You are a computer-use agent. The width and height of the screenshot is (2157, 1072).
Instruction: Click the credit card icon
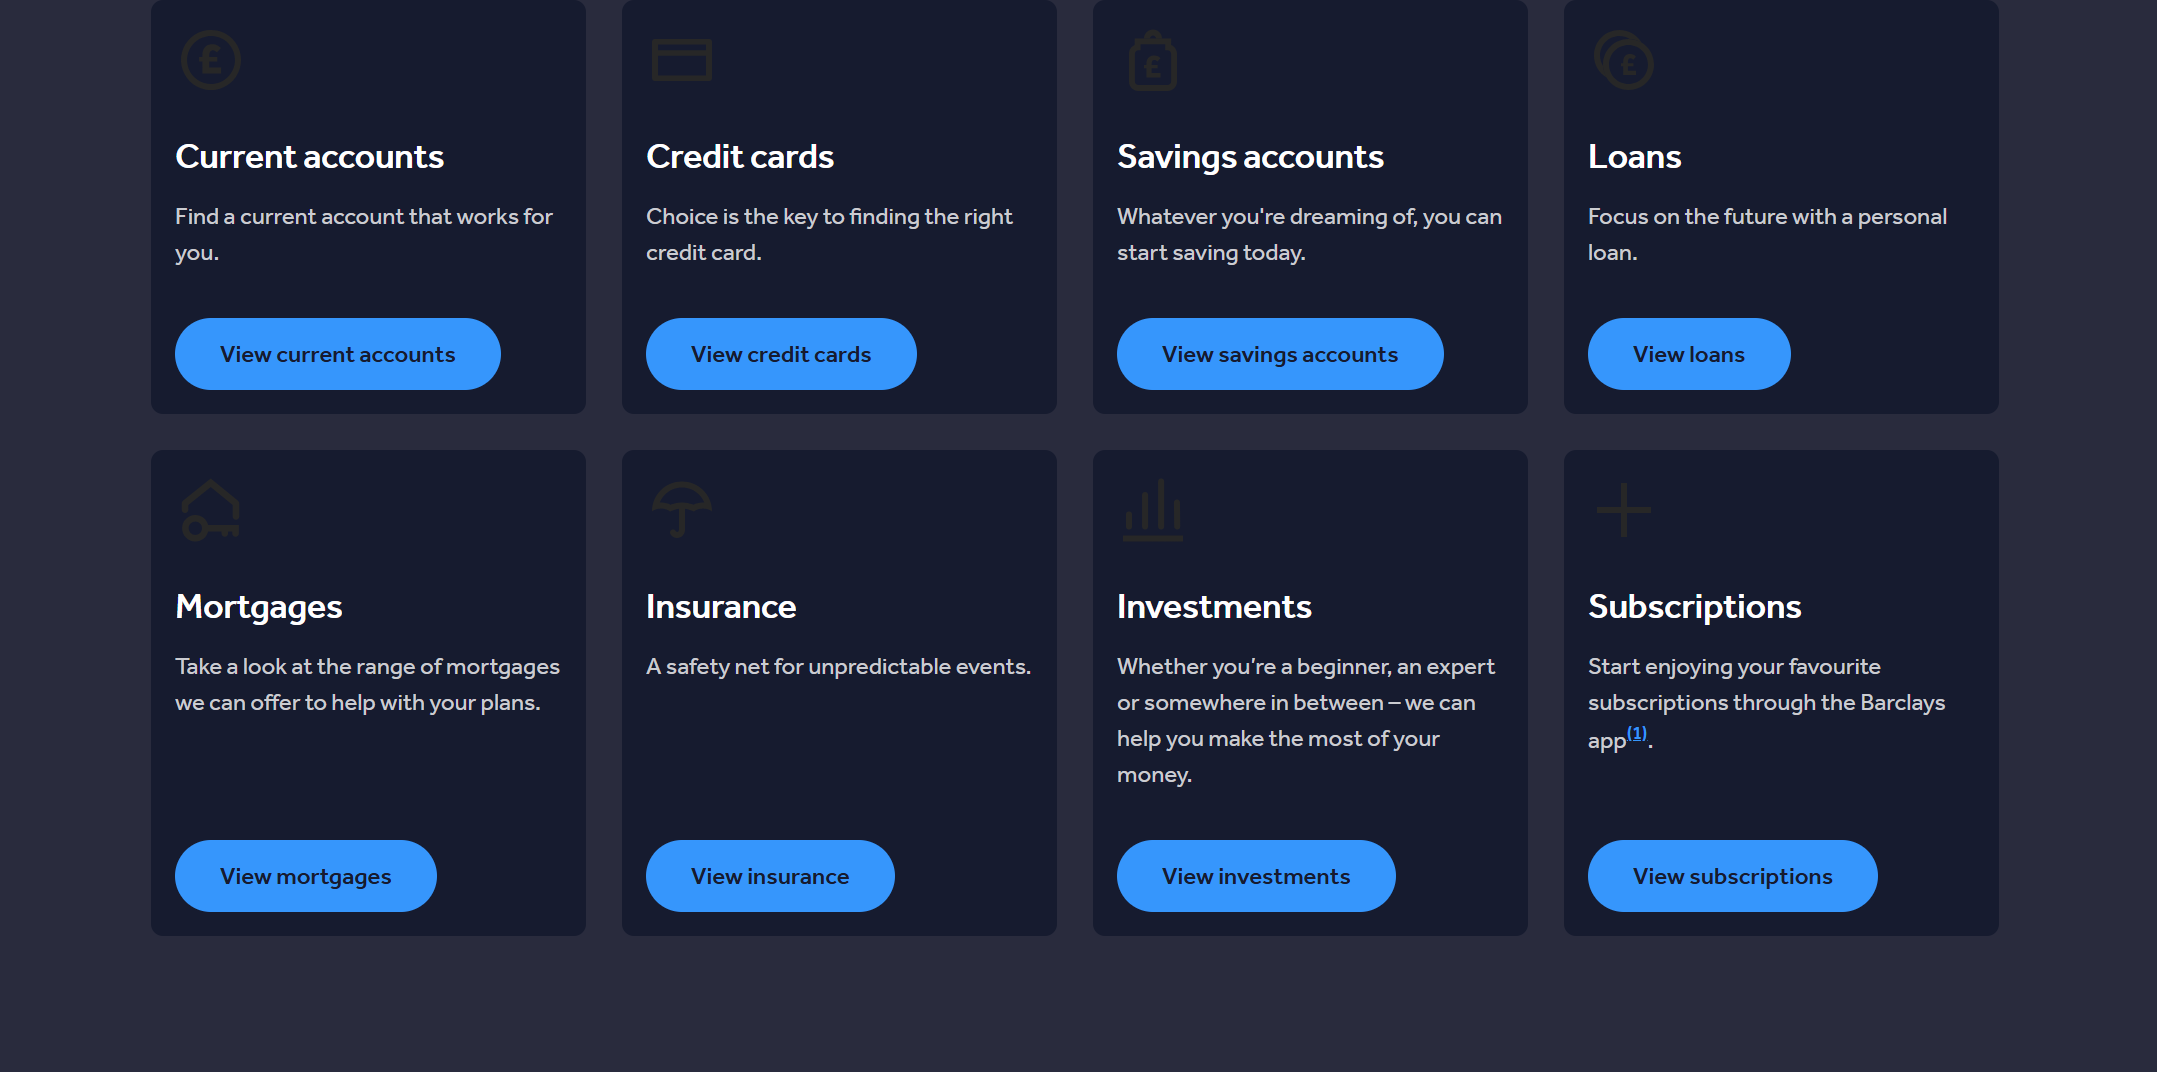(682, 60)
